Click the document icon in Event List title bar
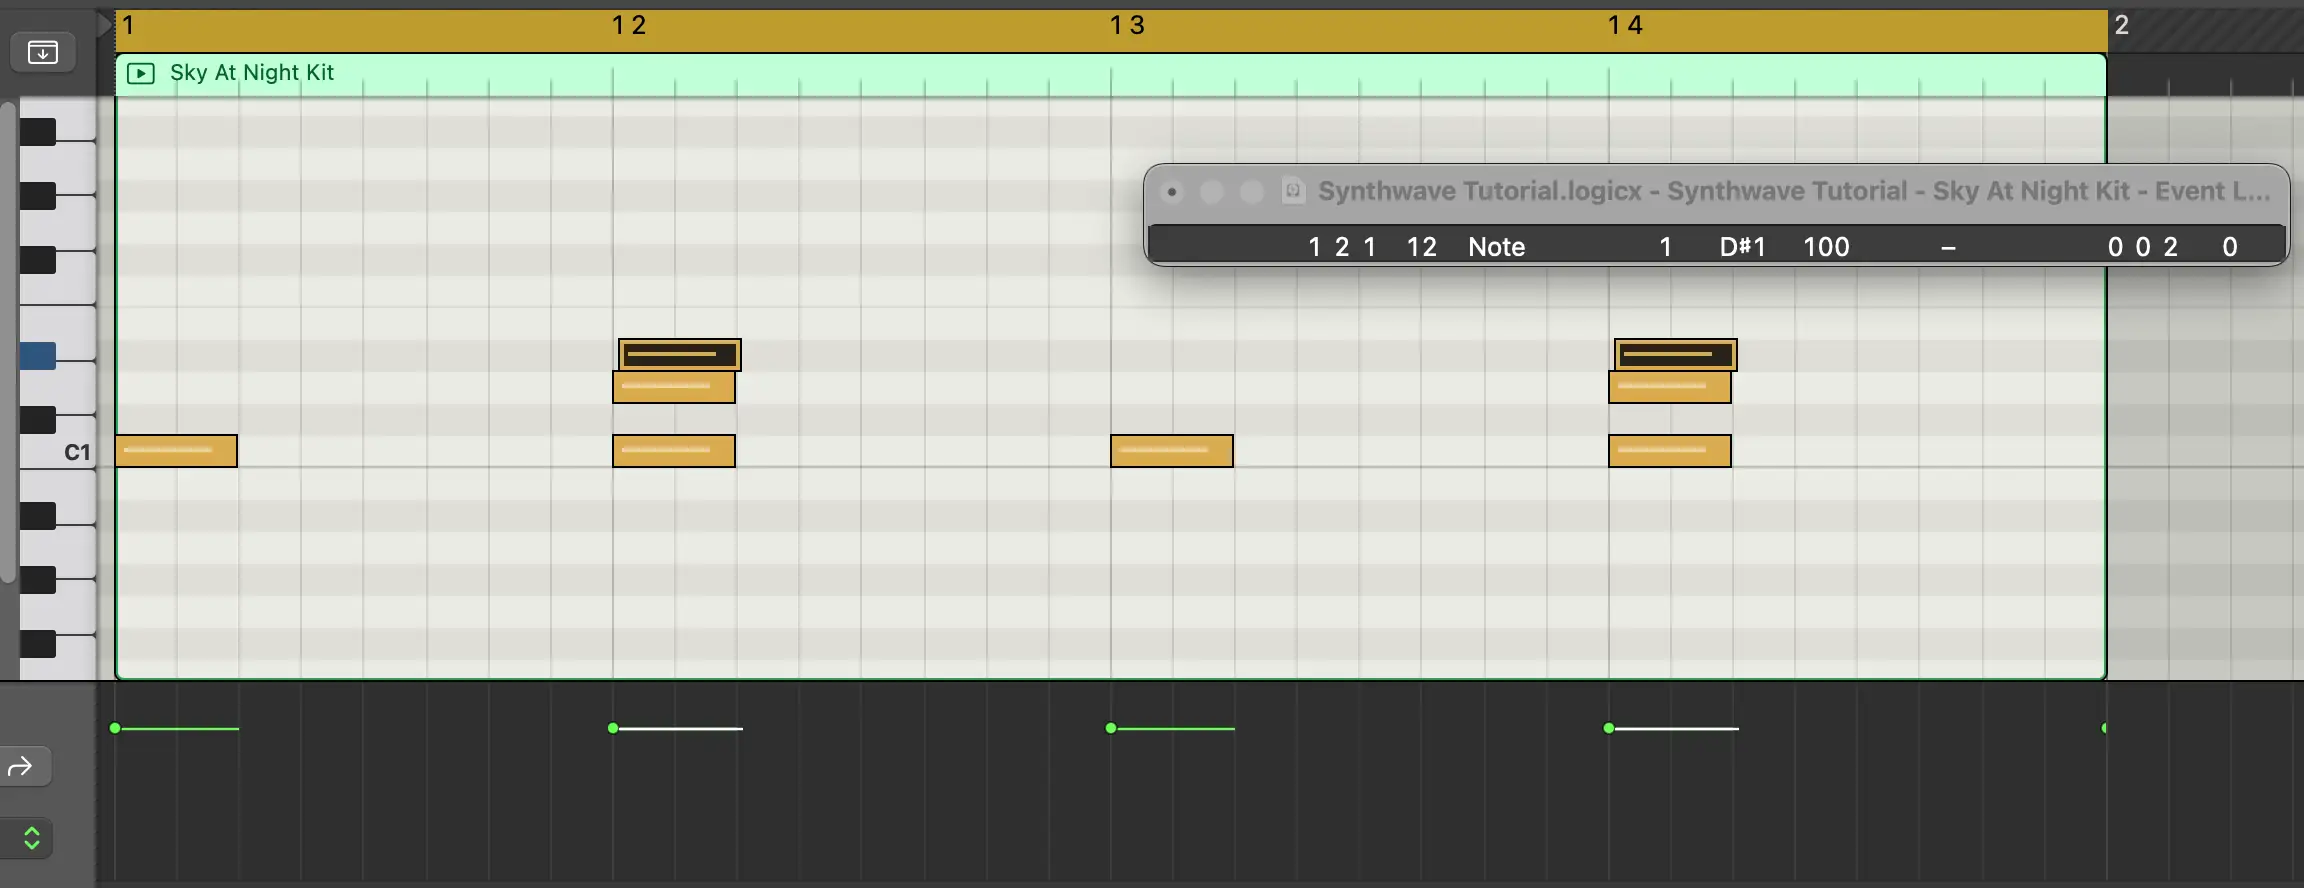 point(1293,191)
